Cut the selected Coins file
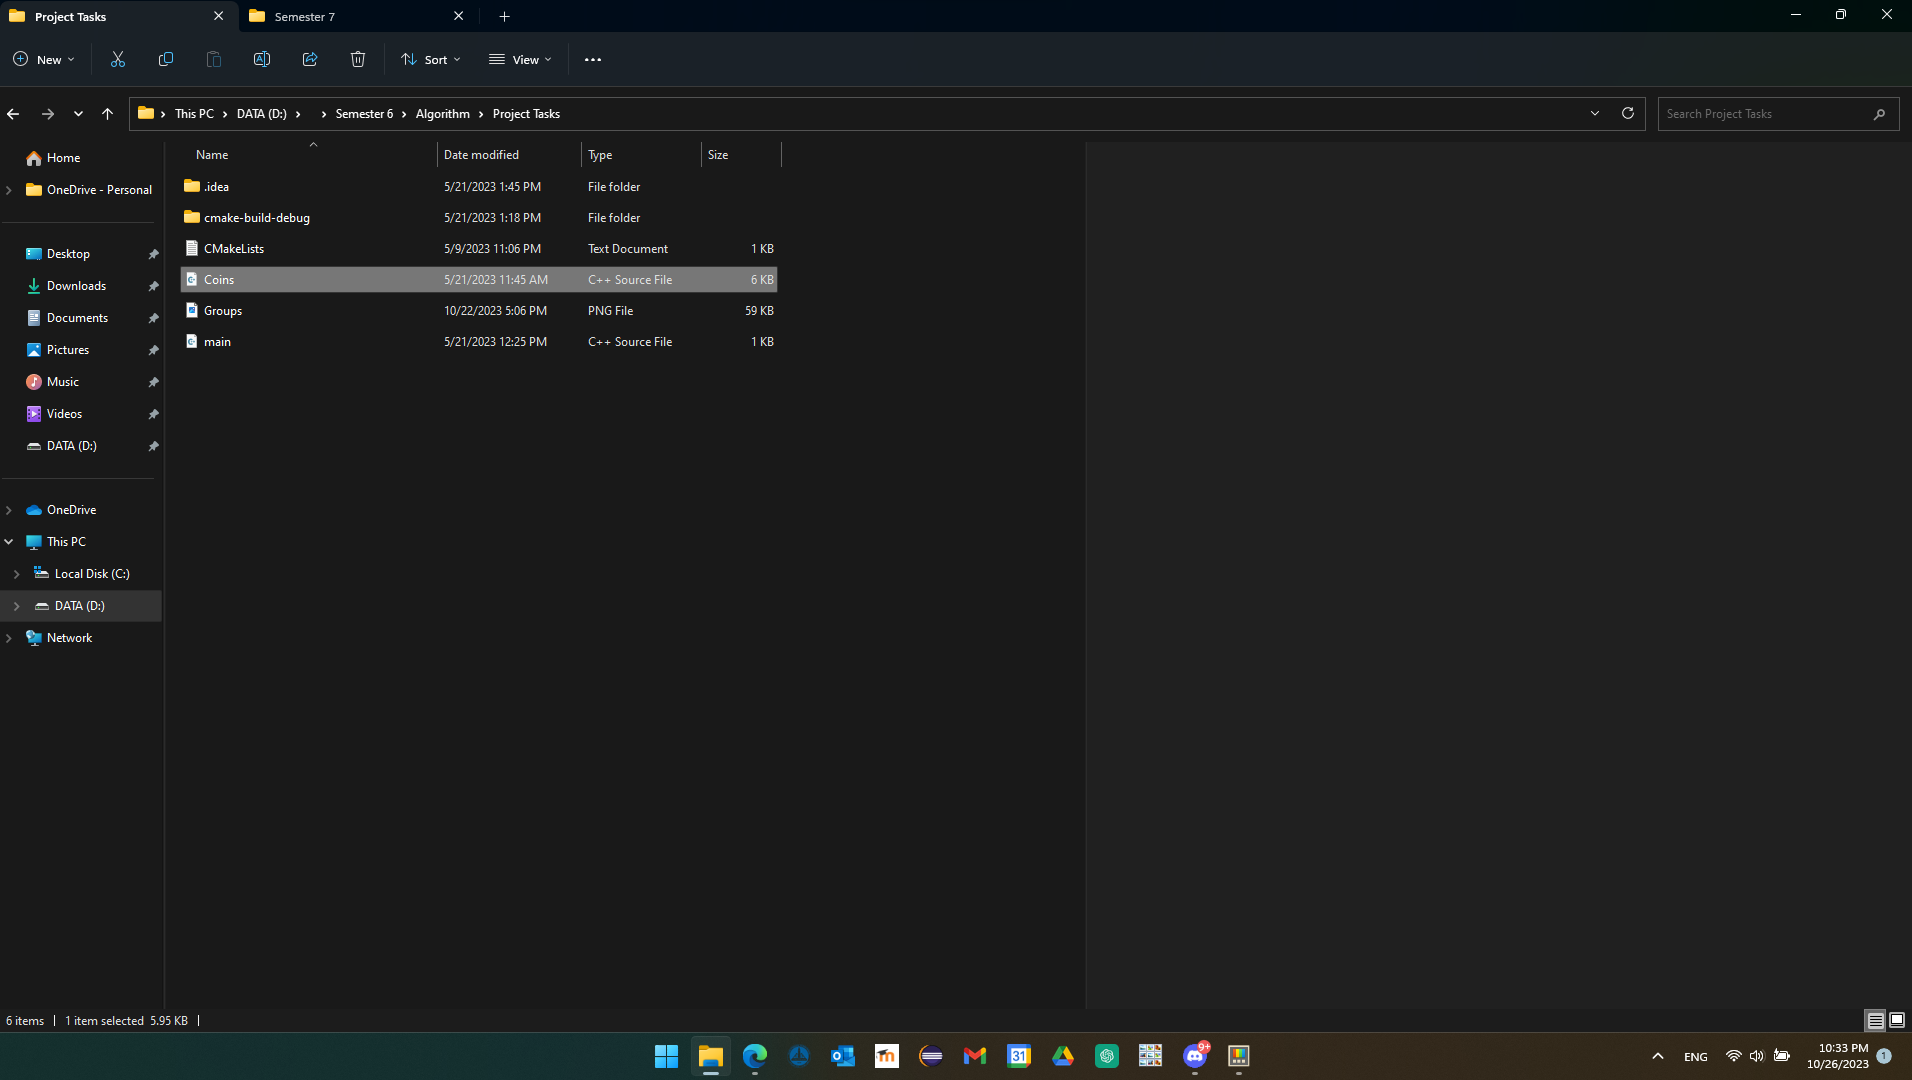 pos(117,59)
